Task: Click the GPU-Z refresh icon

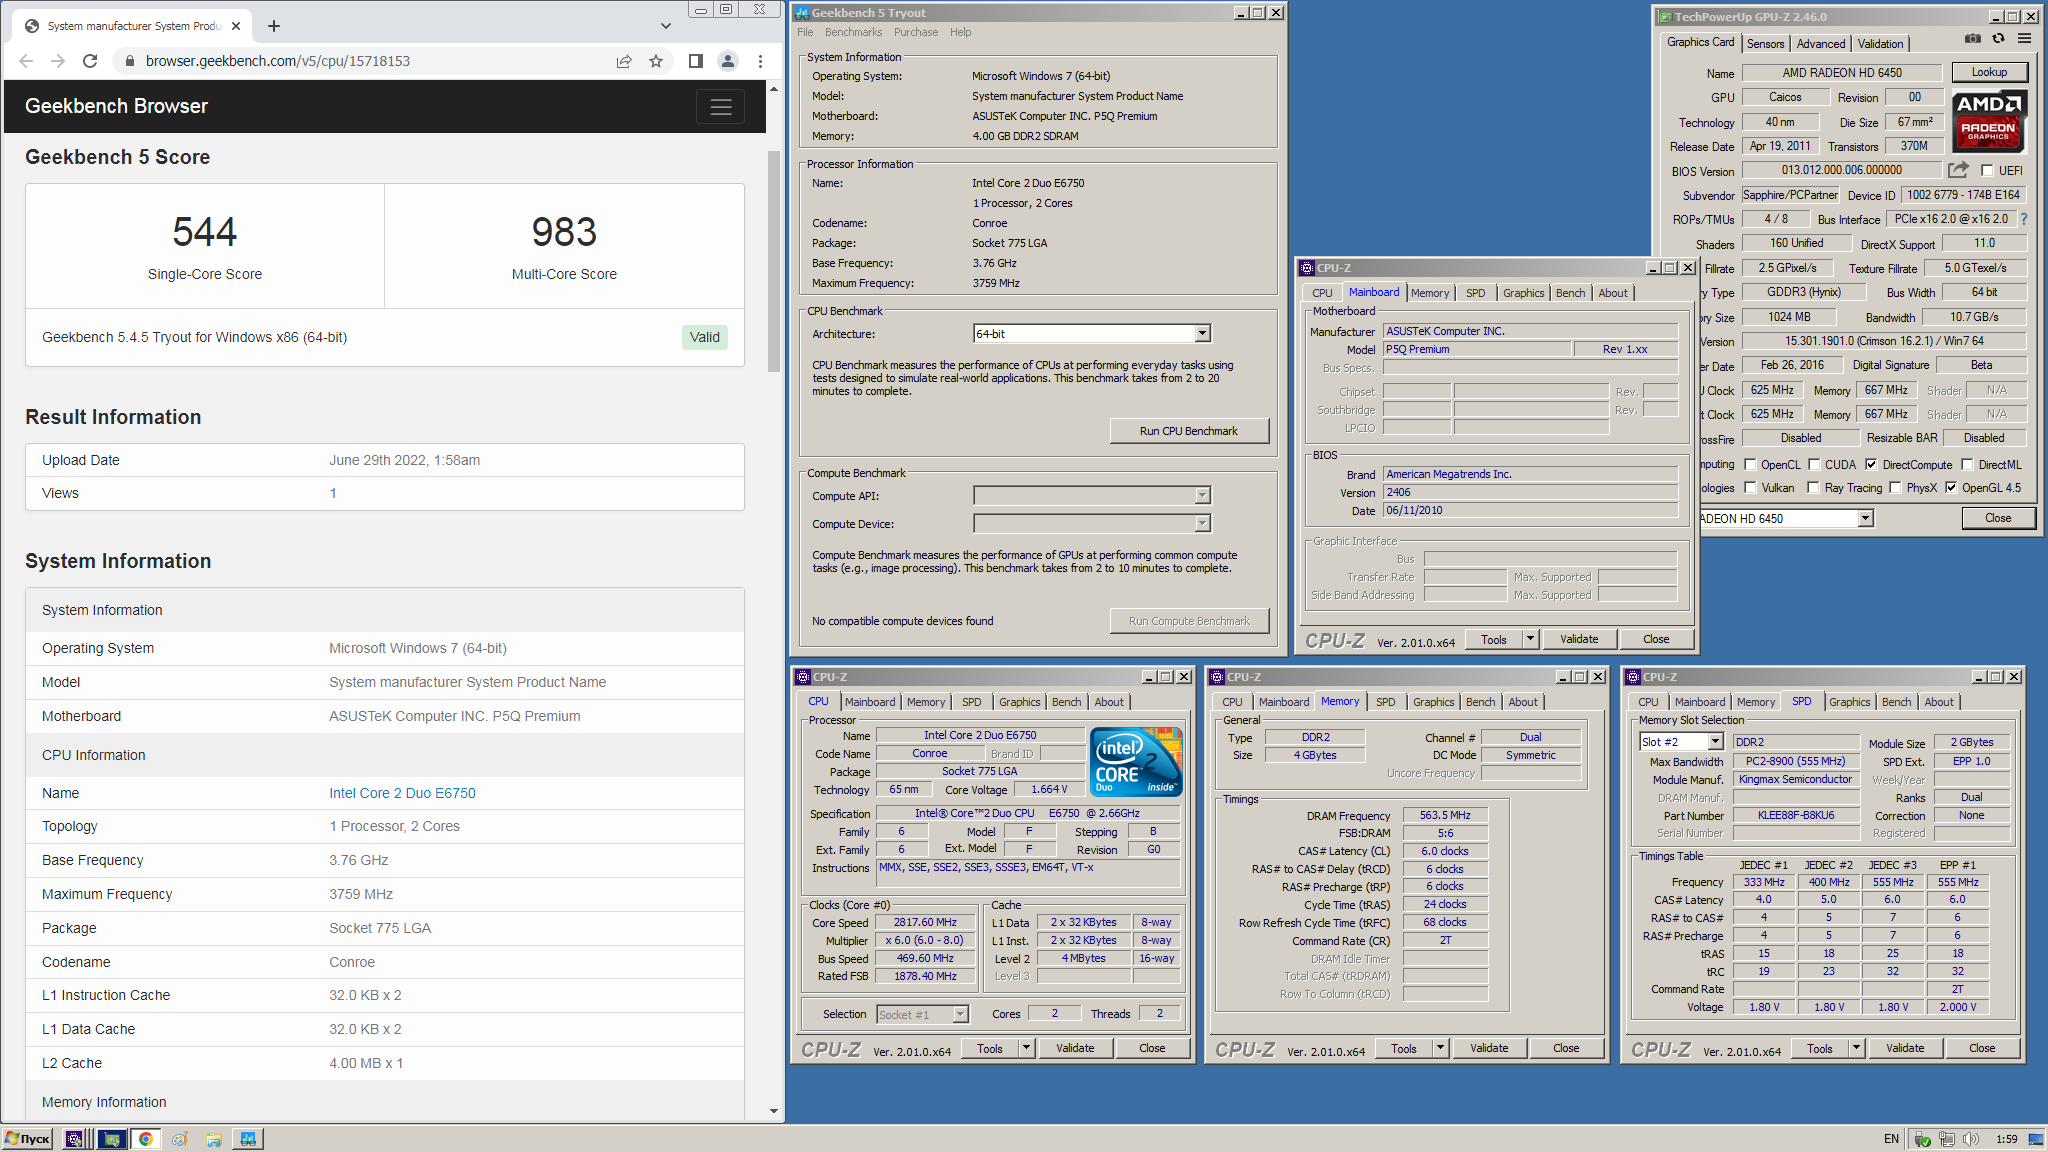Action: click(x=1998, y=38)
